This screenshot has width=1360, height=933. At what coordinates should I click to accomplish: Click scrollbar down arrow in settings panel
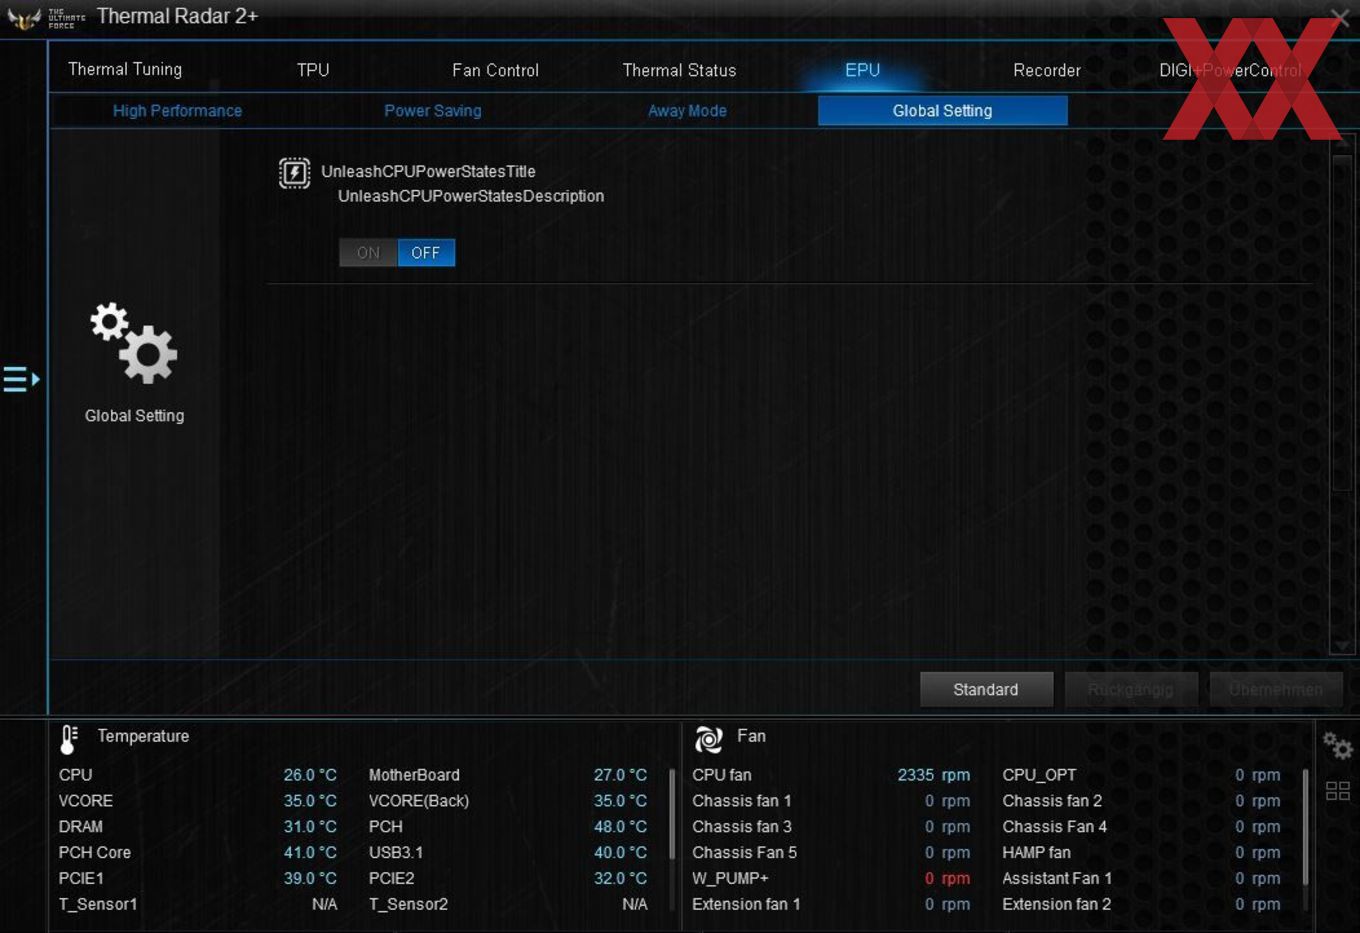pos(1342,646)
